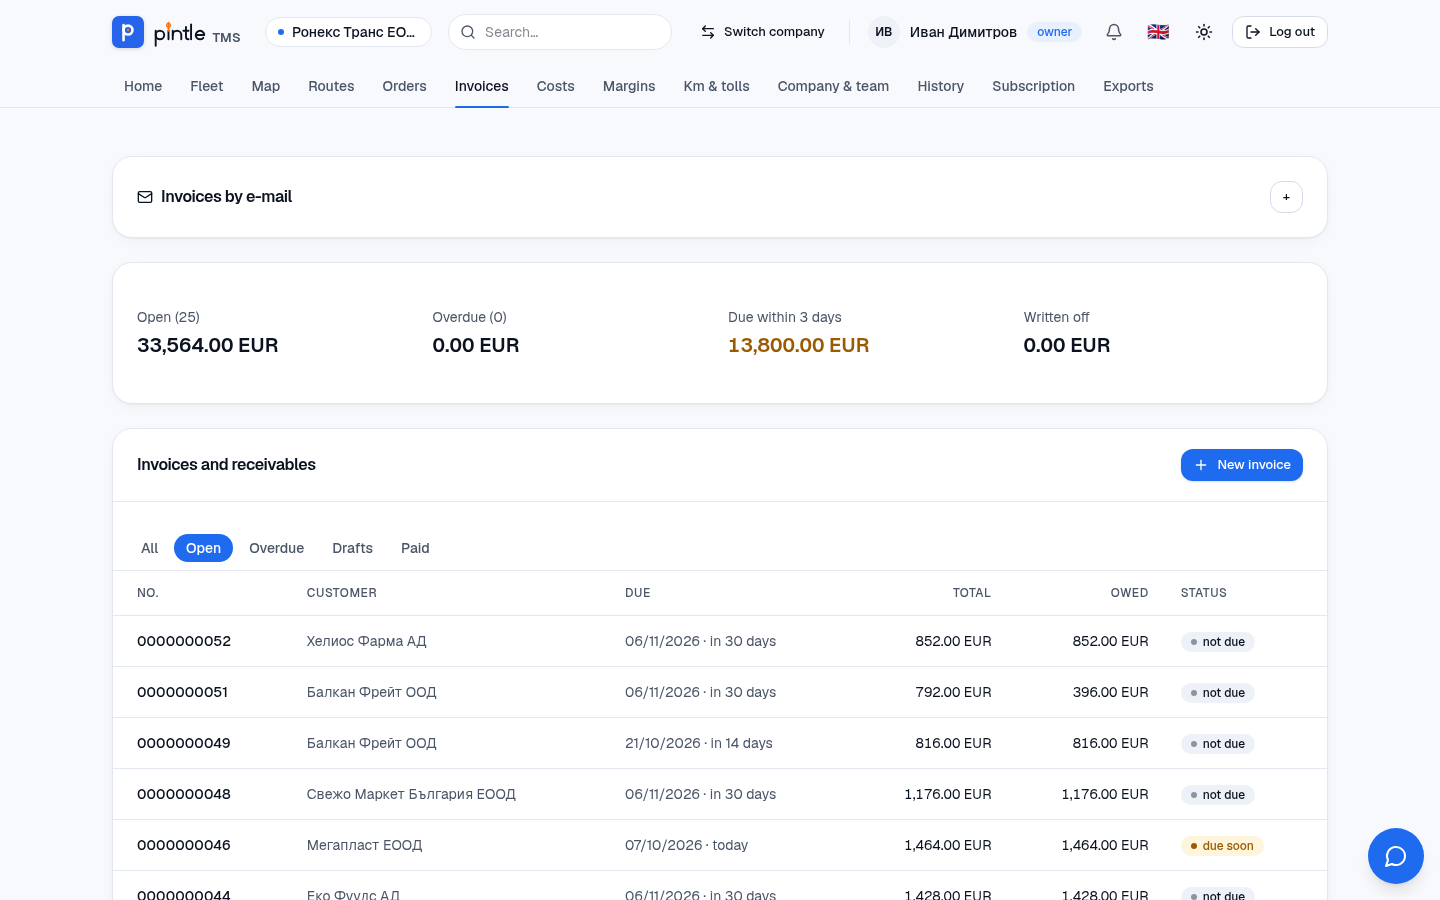Go to Km & tolls

(x=717, y=86)
